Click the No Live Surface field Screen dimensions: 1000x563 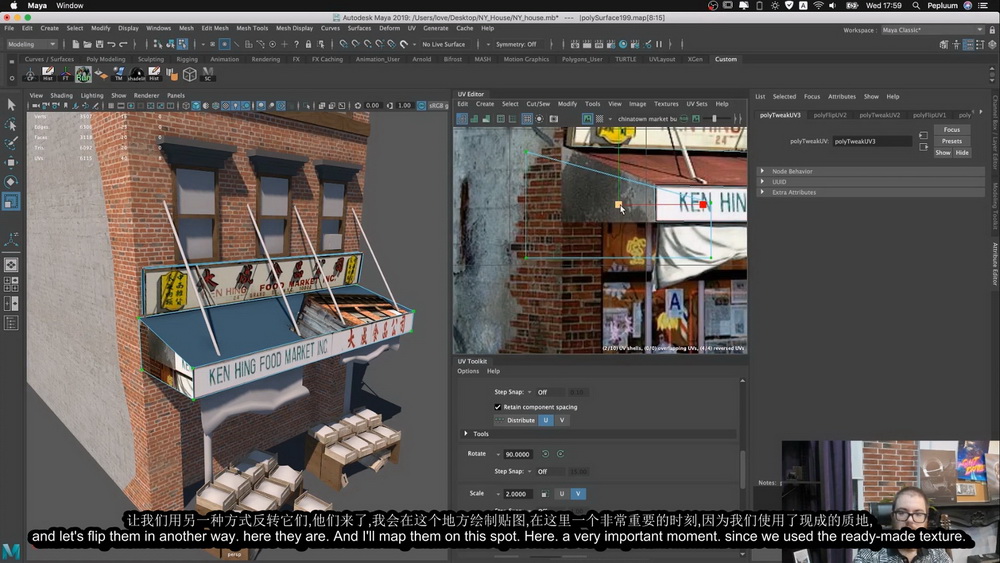click(444, 44)
